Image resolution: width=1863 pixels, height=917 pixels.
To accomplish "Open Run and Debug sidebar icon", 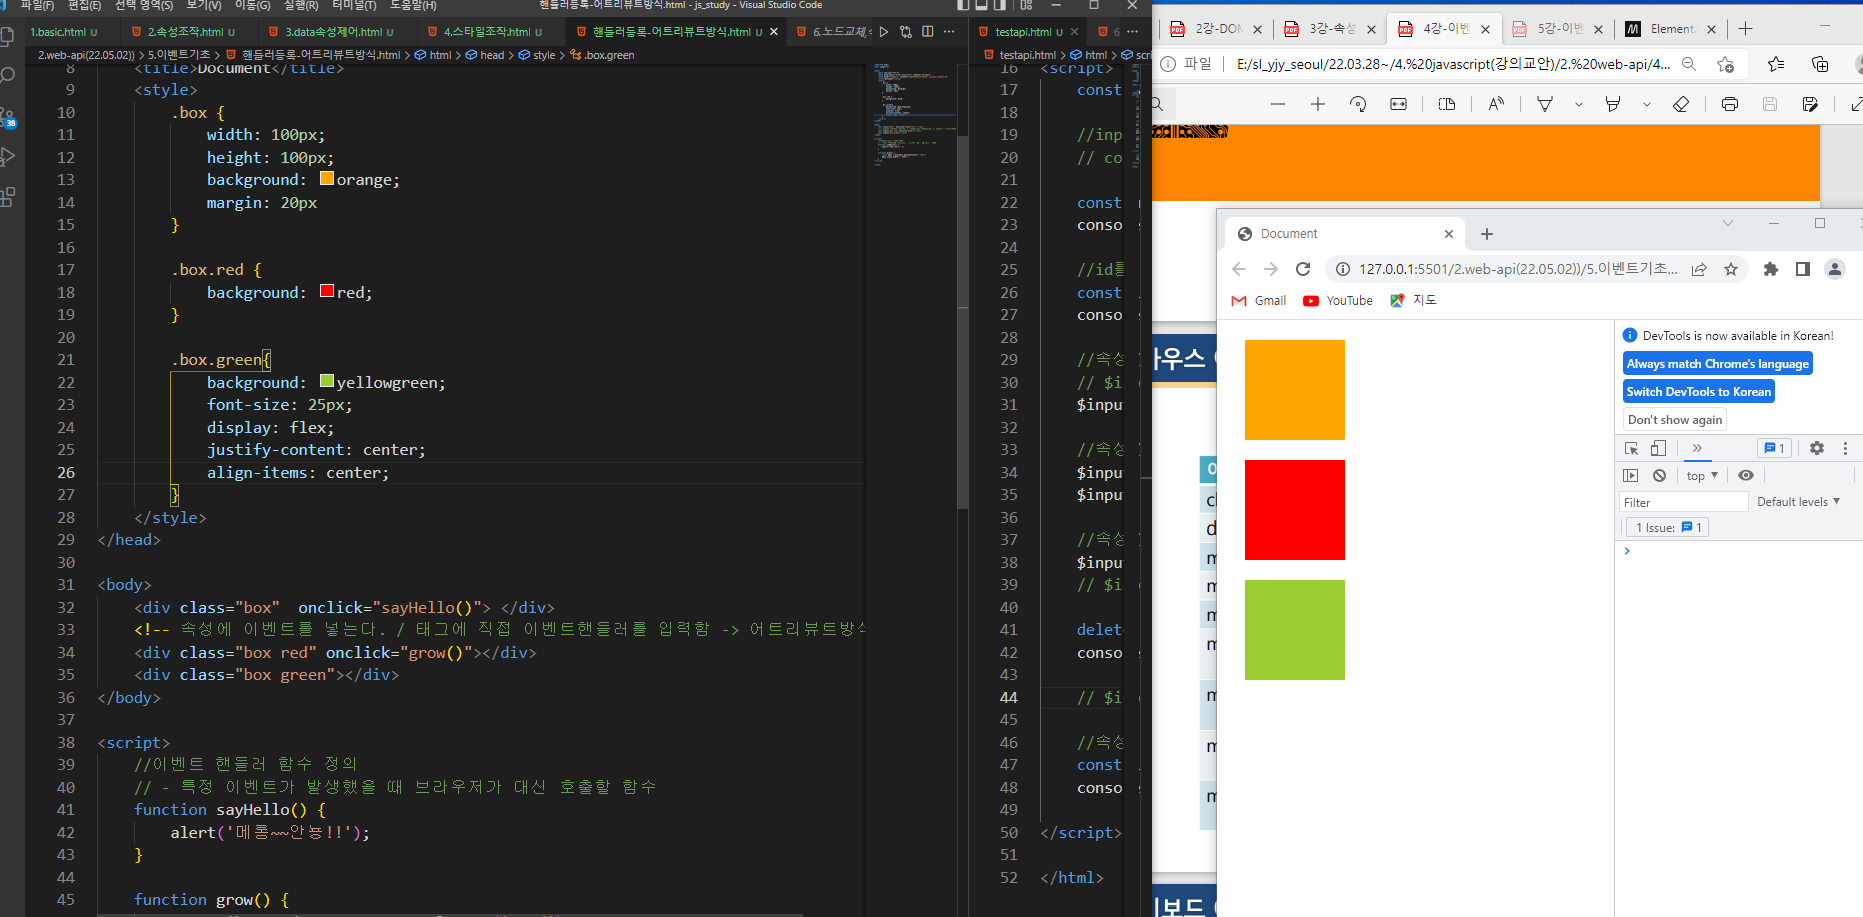I will [x=8, y=156].
